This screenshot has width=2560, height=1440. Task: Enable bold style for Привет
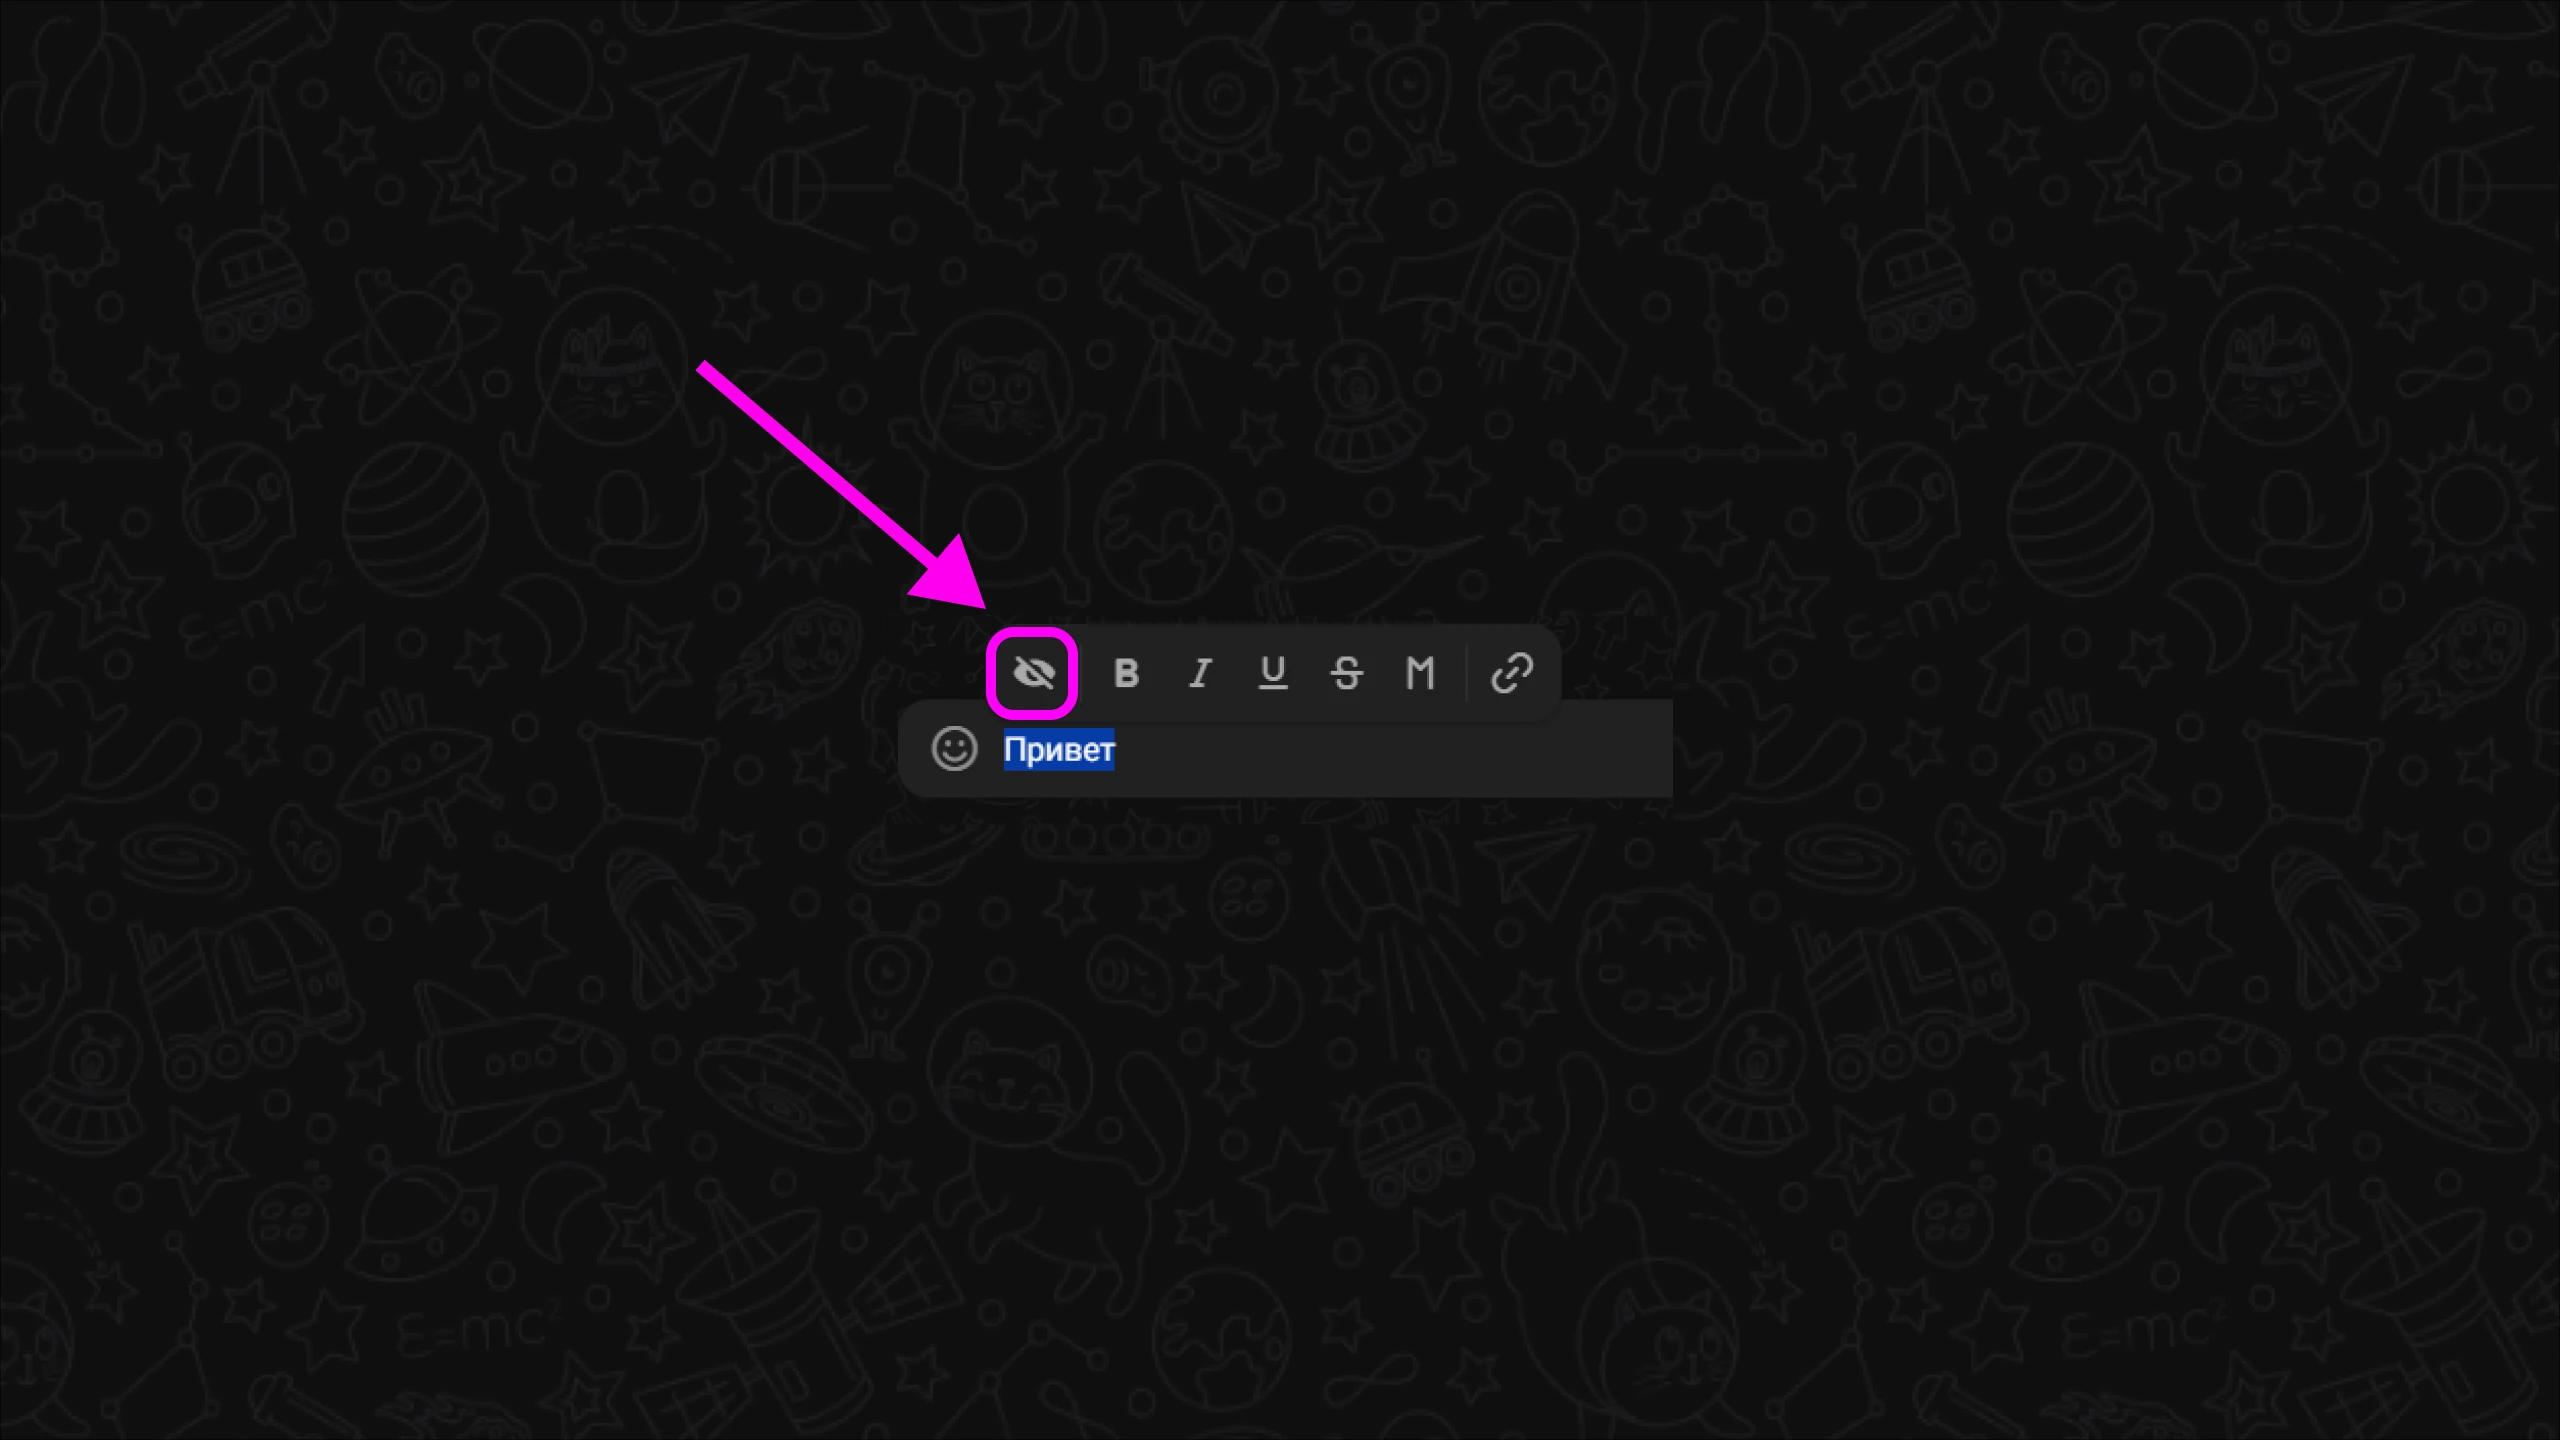tap(1126, 673)
